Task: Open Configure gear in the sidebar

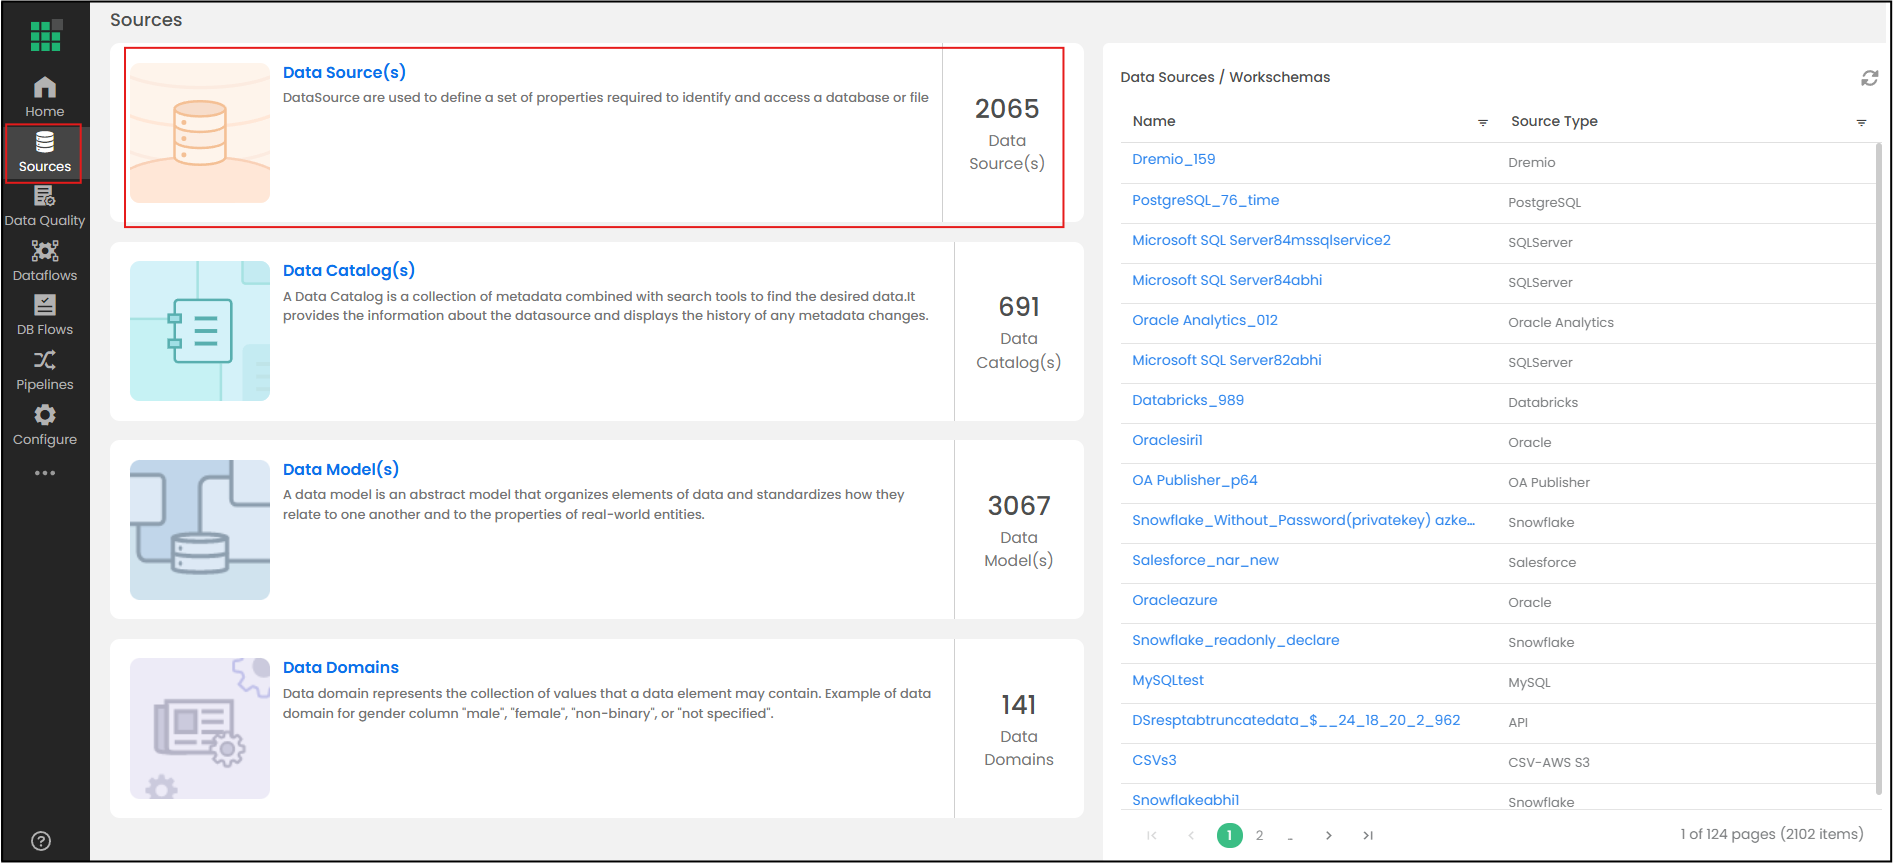Action: [x=45, y=425]
